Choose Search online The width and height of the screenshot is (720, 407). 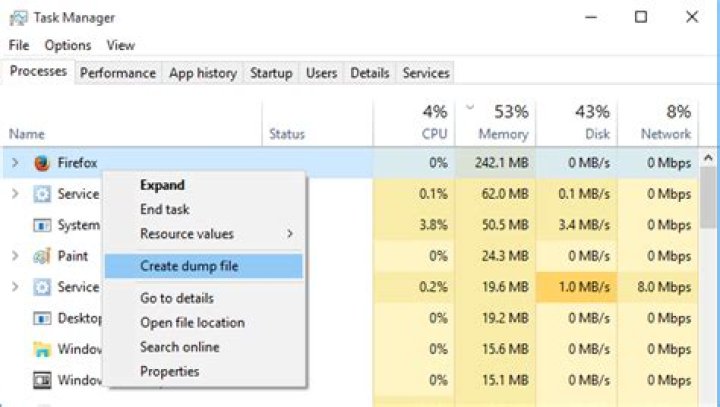click(180, 347)
